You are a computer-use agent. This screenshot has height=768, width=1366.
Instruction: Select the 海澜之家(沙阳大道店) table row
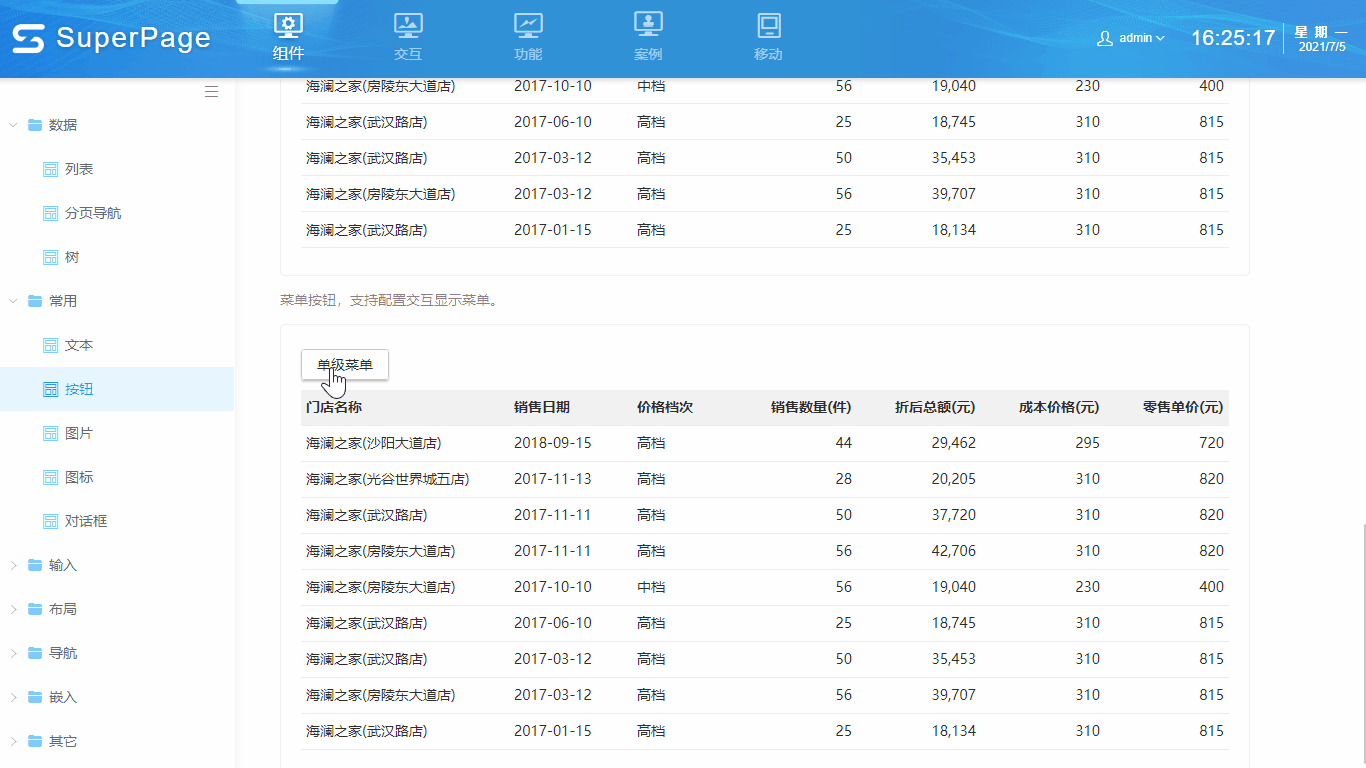pos(373,443)
